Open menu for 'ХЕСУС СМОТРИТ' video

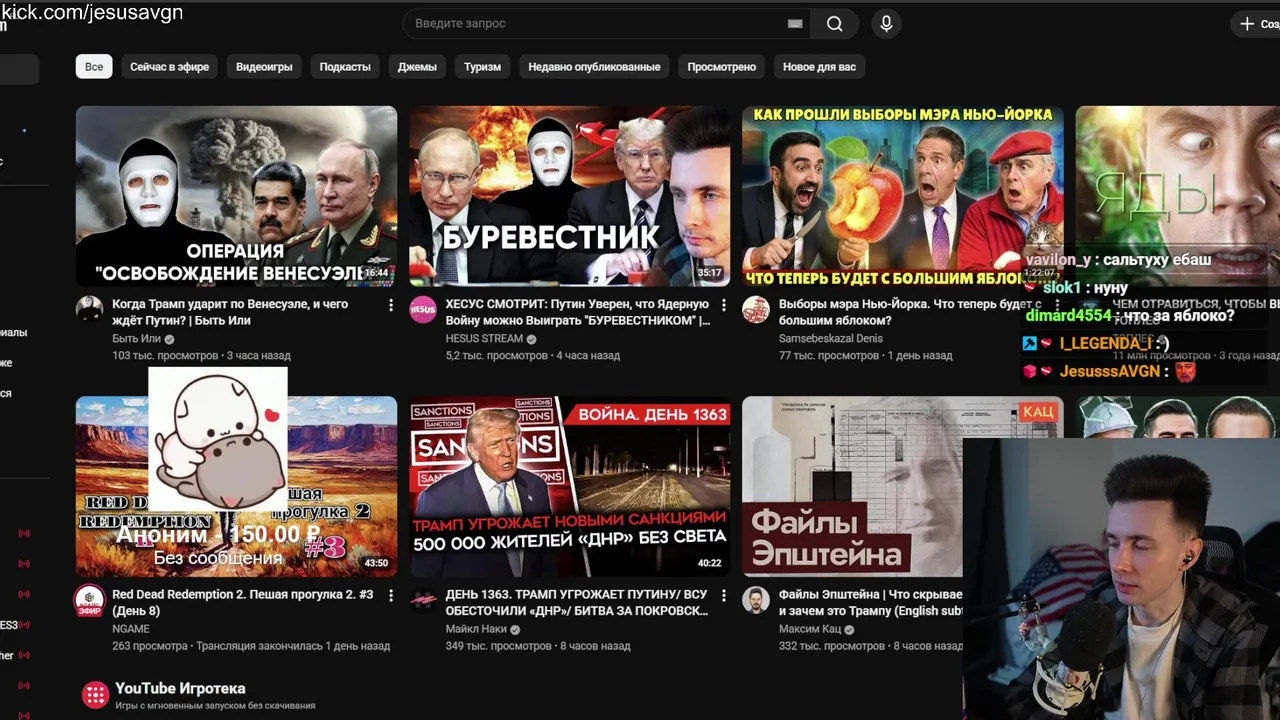(724, 305)
